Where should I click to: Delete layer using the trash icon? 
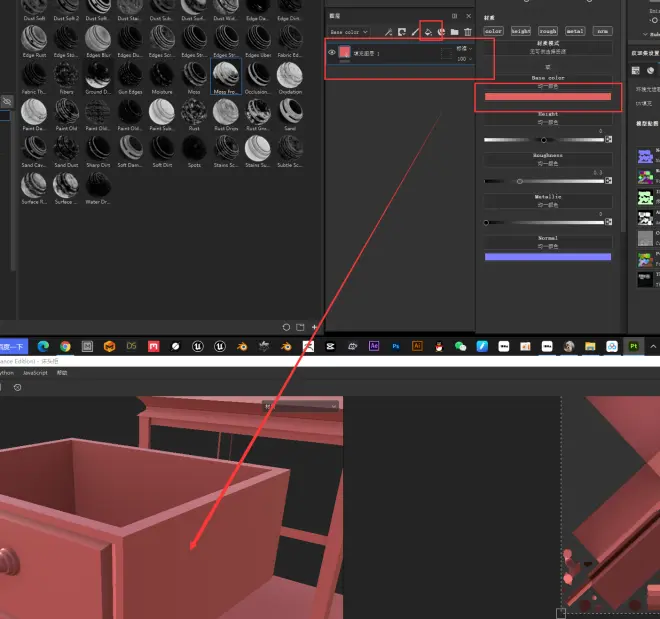pos(468,32)
